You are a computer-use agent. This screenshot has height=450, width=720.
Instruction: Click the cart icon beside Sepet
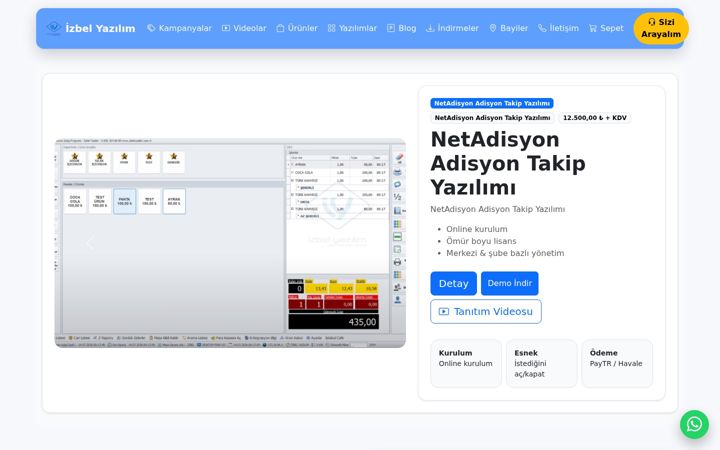[593, 28]
